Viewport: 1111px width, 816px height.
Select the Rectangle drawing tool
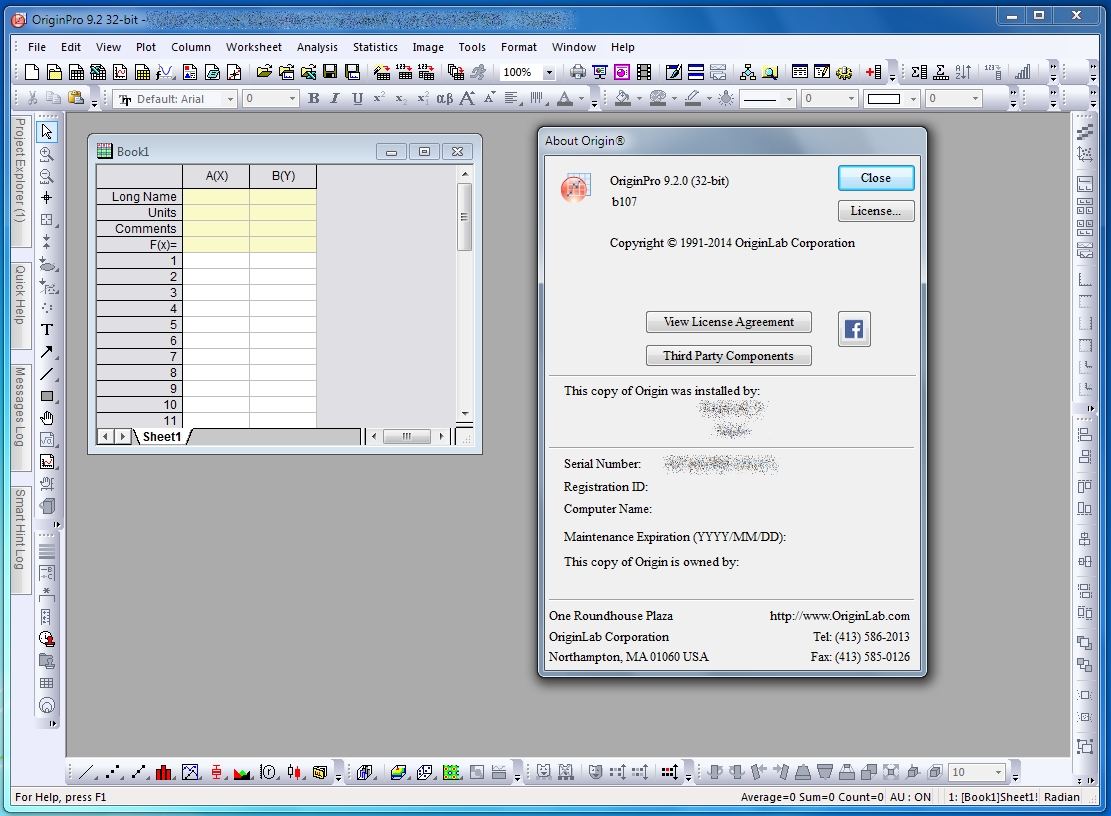pyautogui.click(x=47, y=396)
